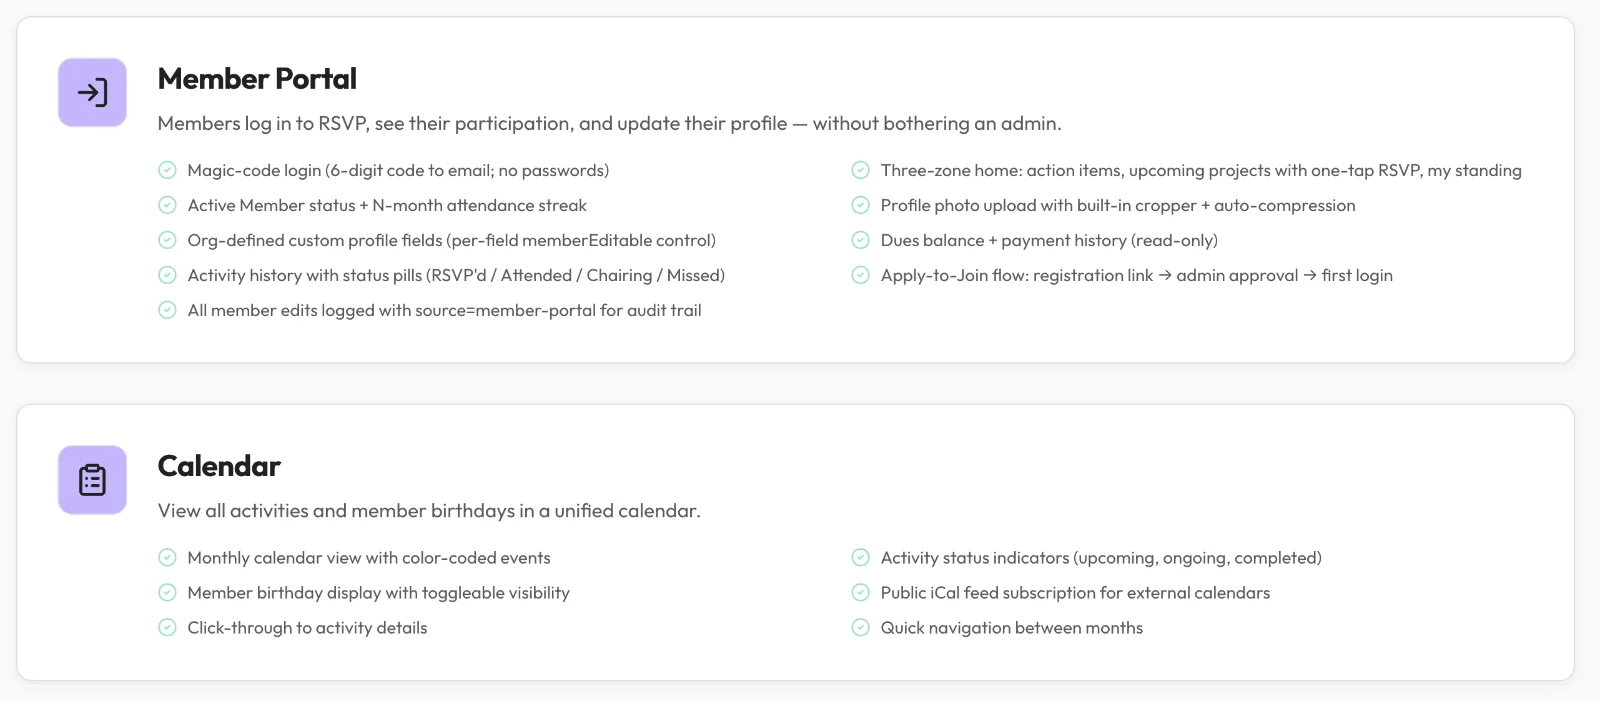This screenshot has width=1600, height=701.
Task: Click check icon beside Public iCal feed
Action: (x=860, y=593)
